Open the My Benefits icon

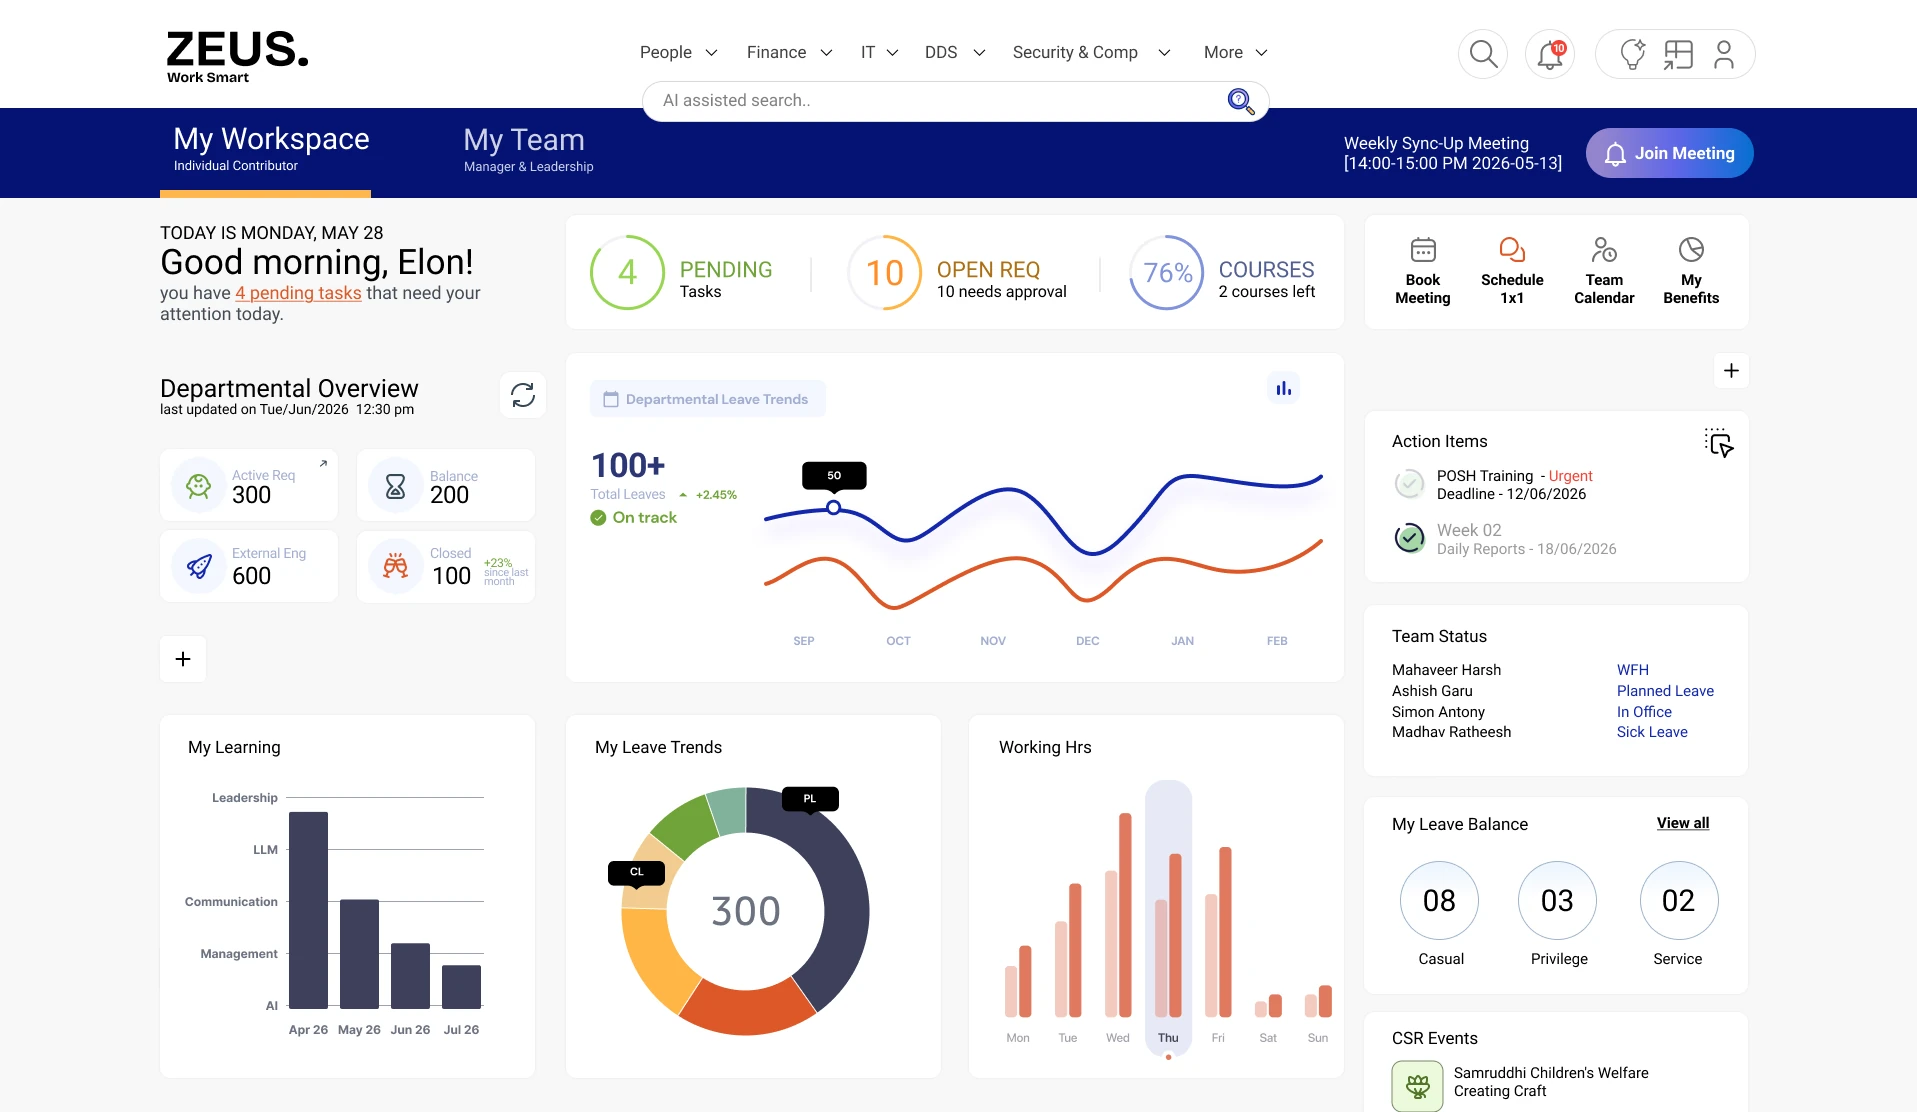[x=1691, y=250]
